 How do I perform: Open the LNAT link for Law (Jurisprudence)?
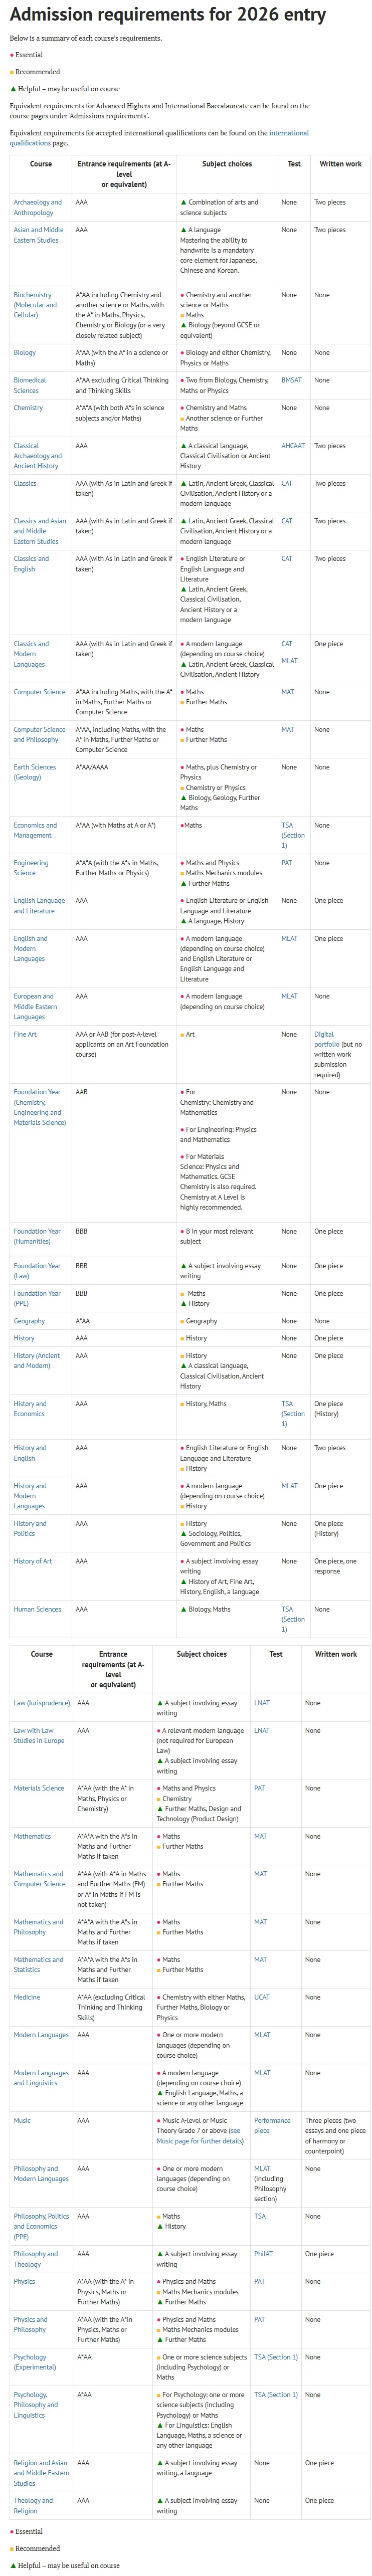coord(262,1703)
